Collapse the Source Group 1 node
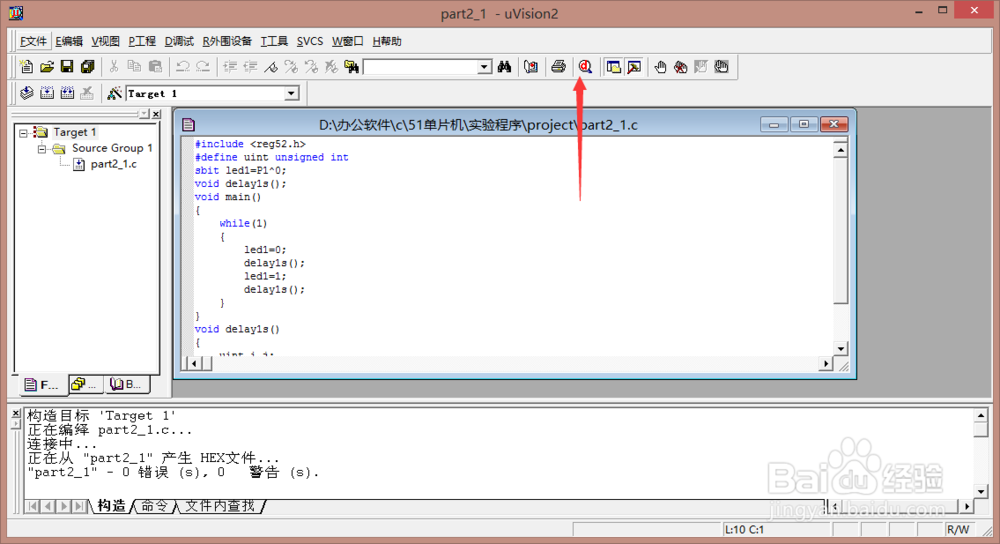Screen dimensions: 1000x544 pos(42,149)
